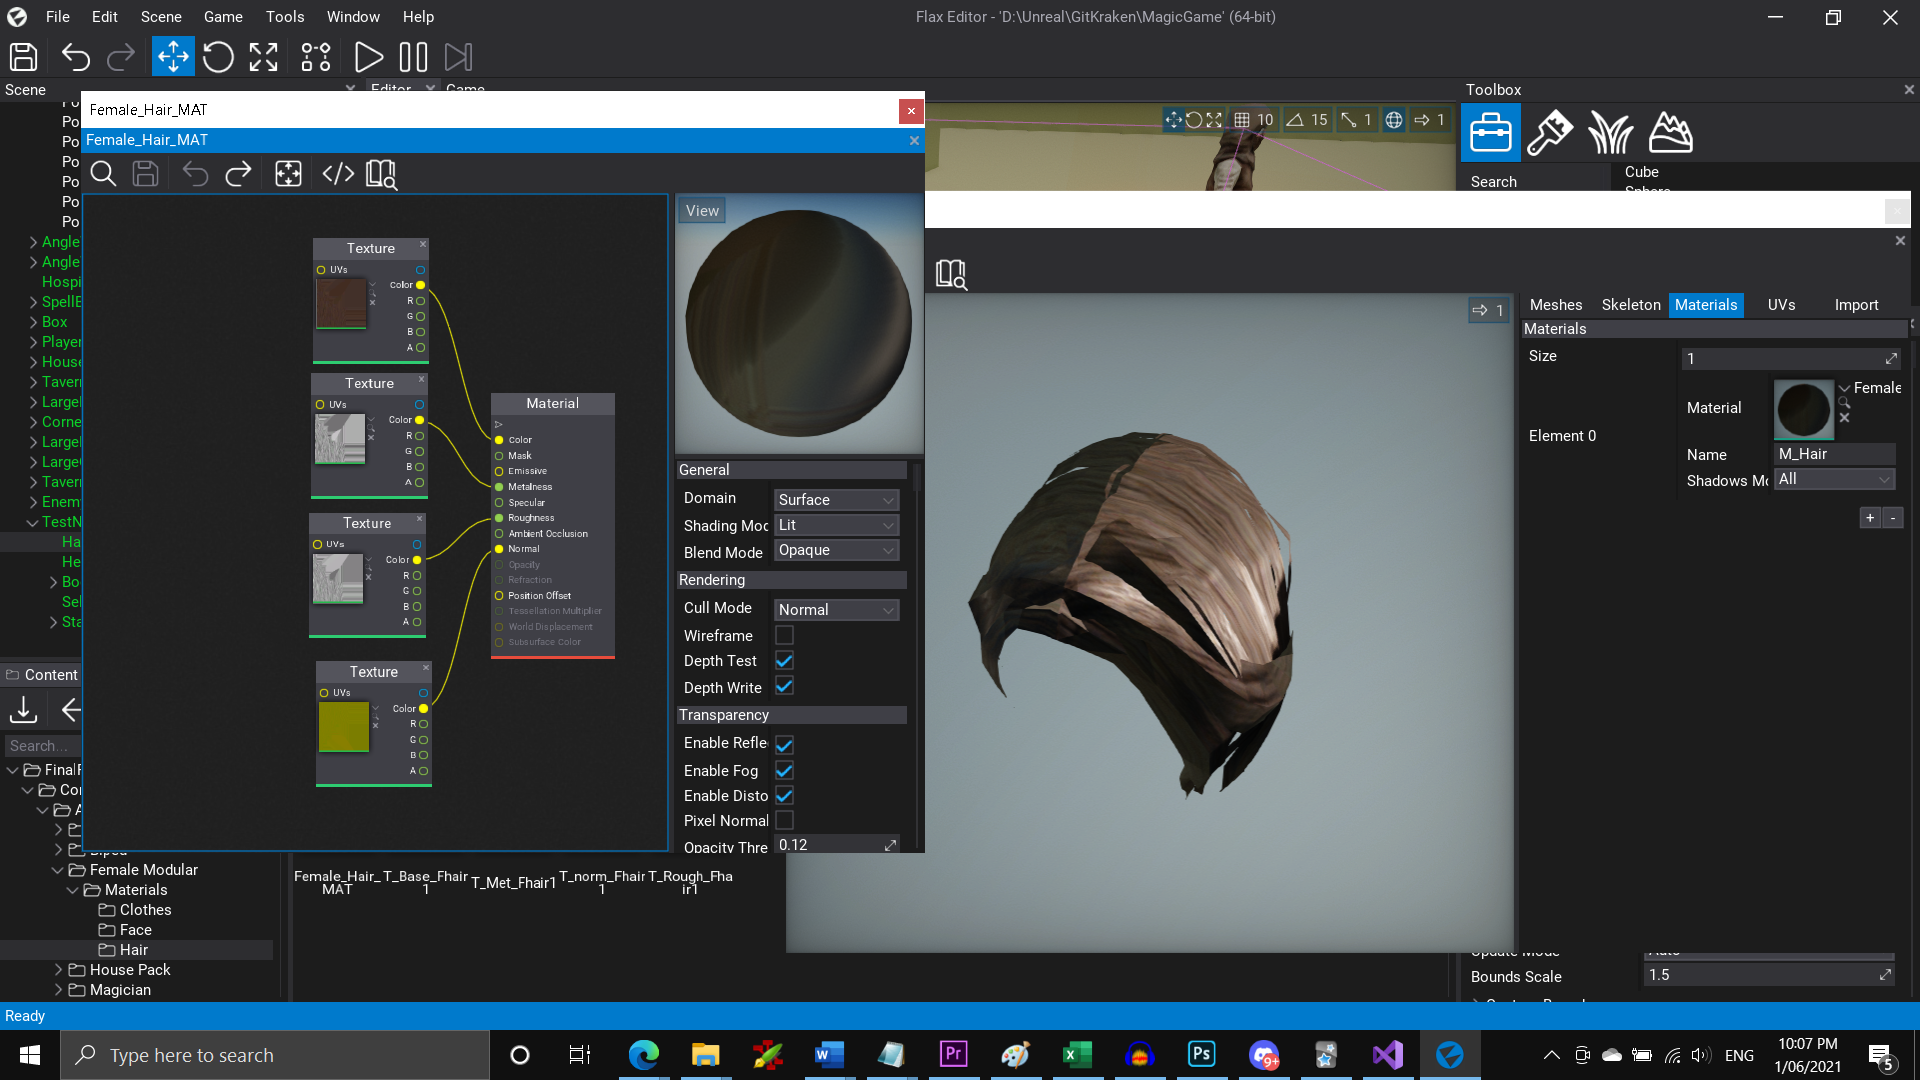Click the code view icon in material editor
Screen dimensions: 1920x1080
(x=337, y=173)
